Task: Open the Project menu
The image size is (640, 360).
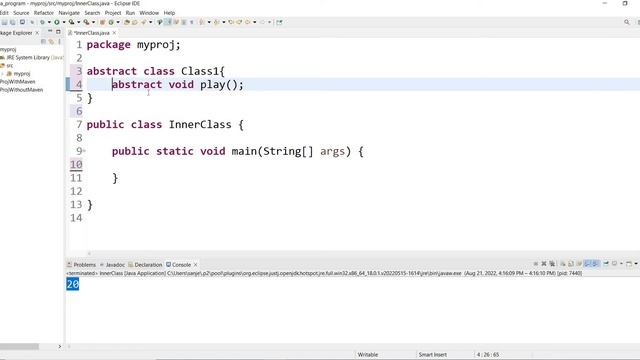Action: click(x=113, y=13)
